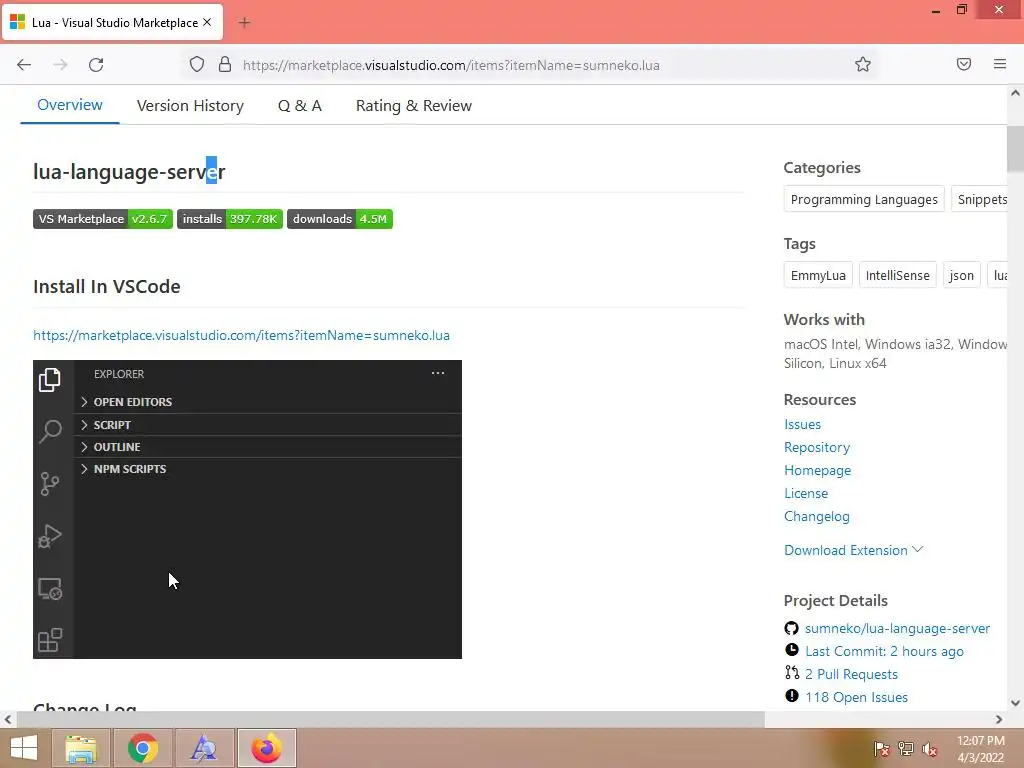Click the Remote Explorer monitor icon
Image resolution: width=1024 pixels, height=768 pixels.
50,588
